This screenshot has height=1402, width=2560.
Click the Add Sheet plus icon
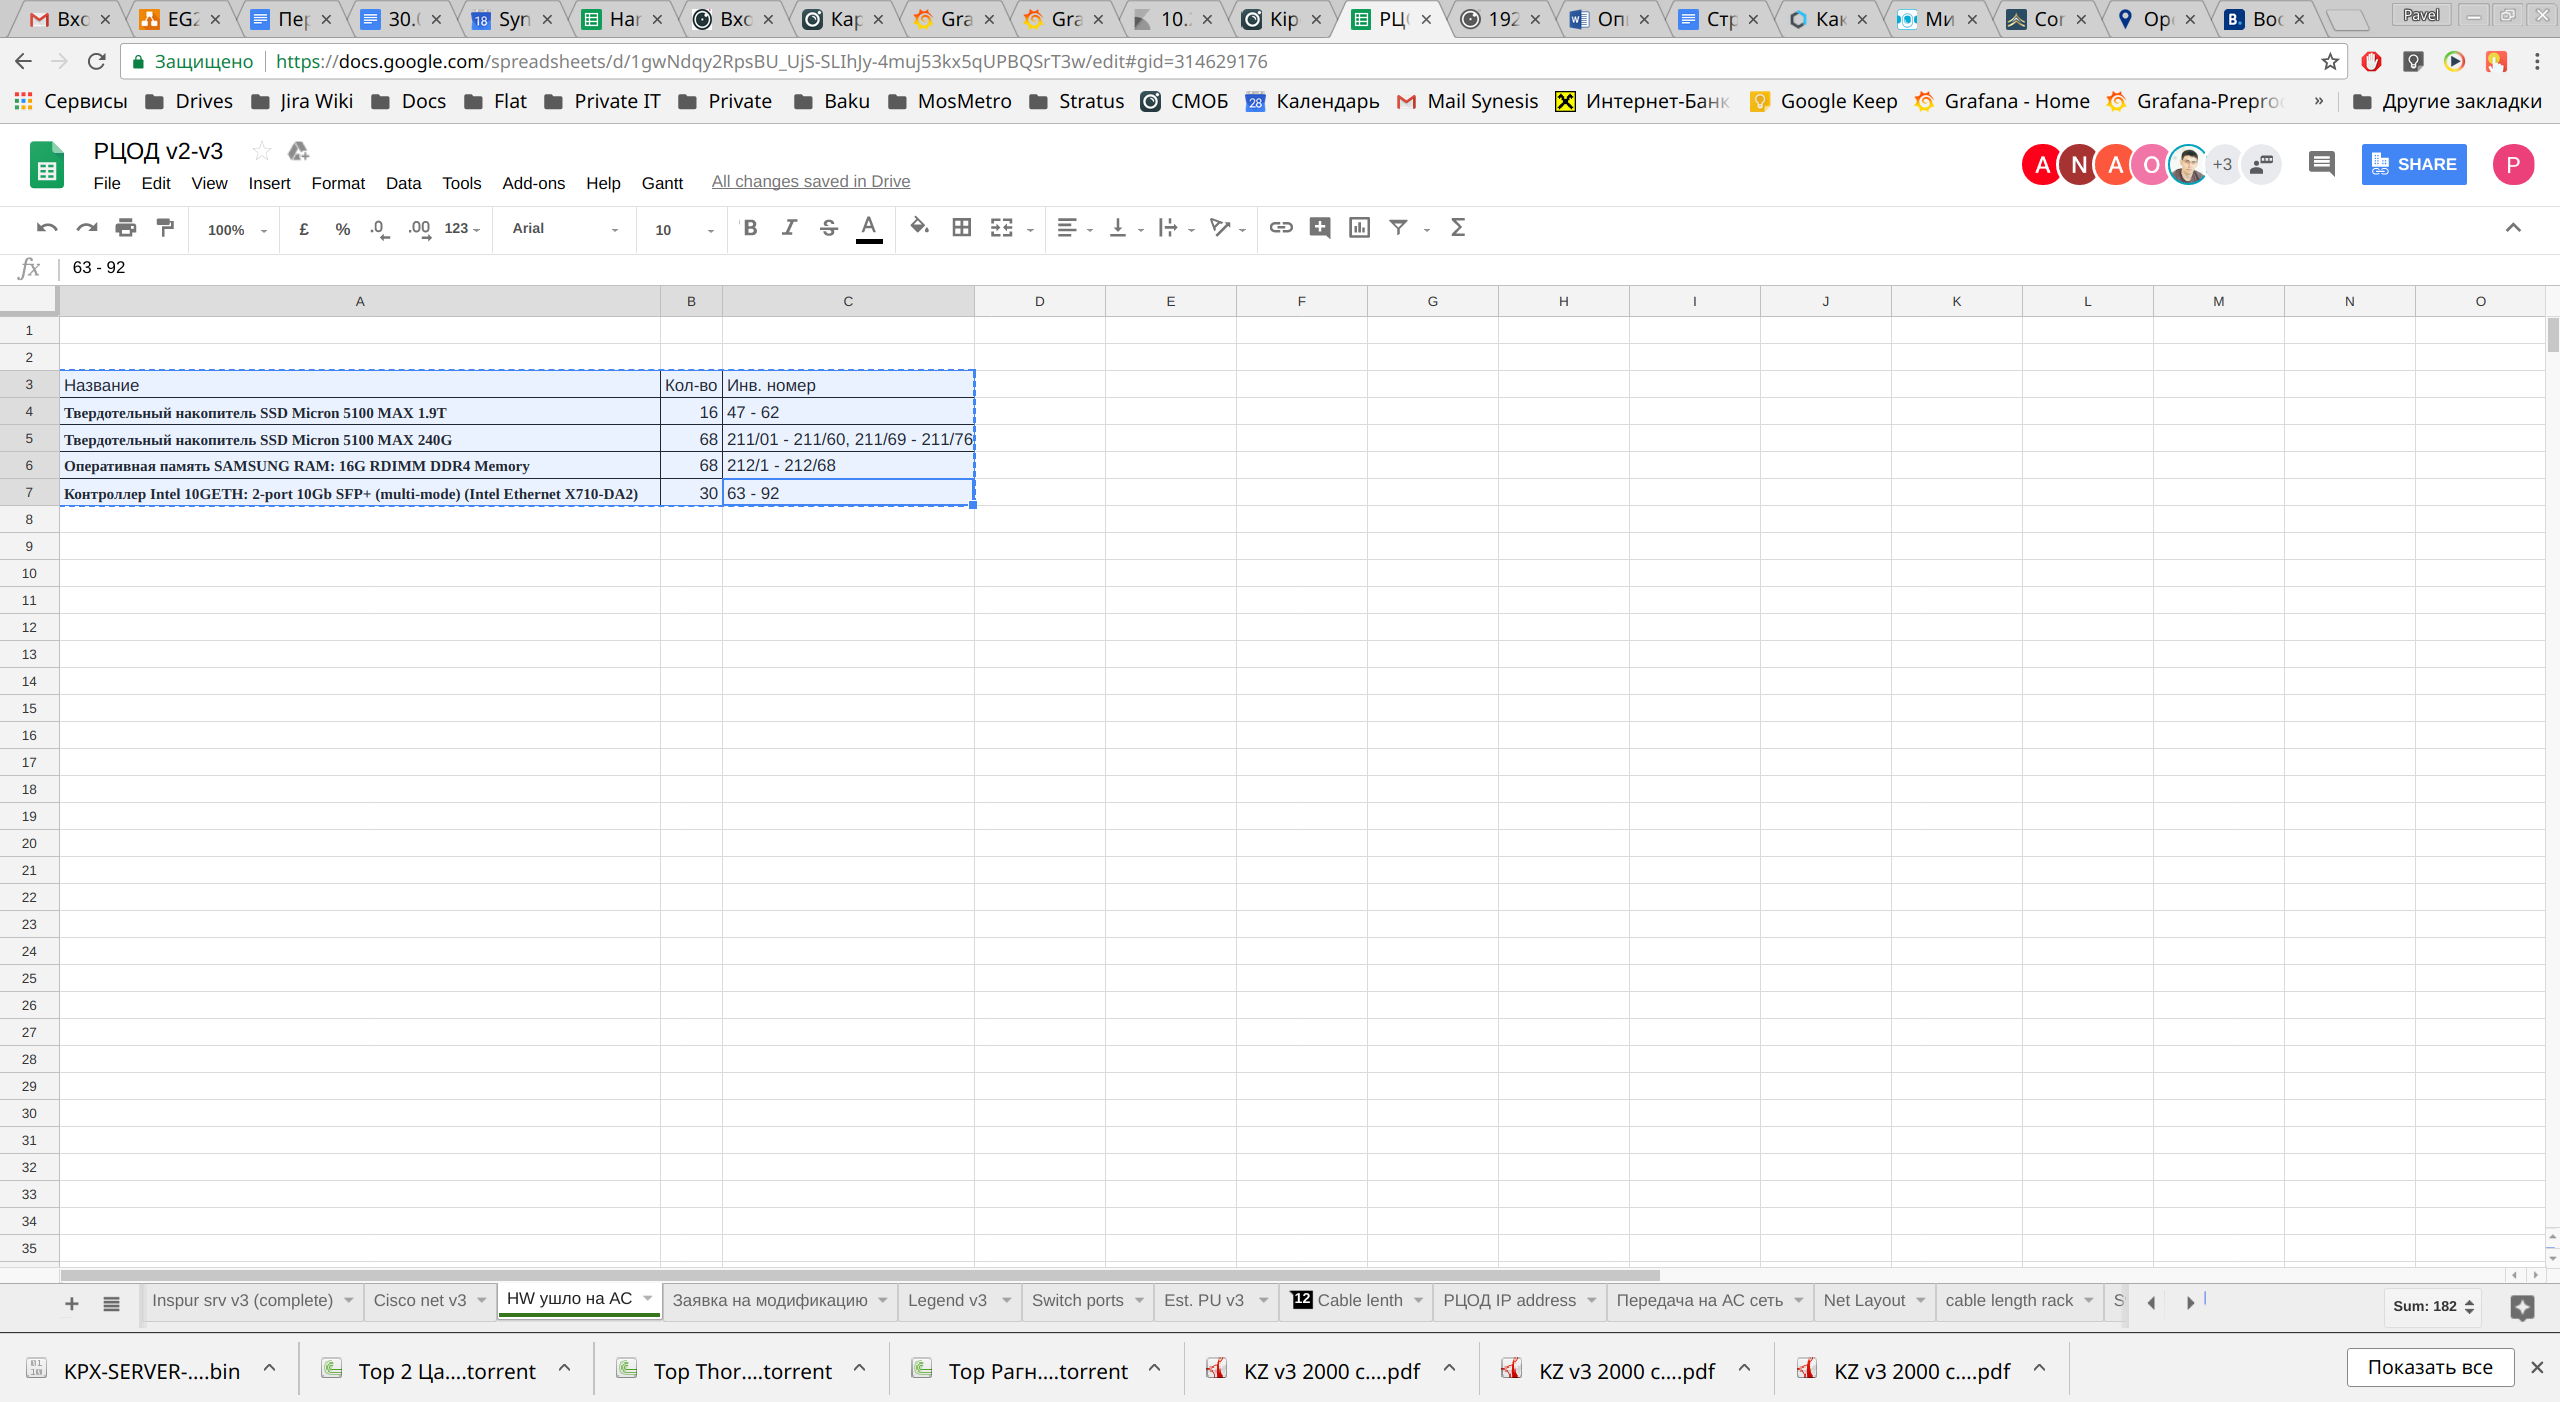pyautogui.click(x=72, y=1303)
